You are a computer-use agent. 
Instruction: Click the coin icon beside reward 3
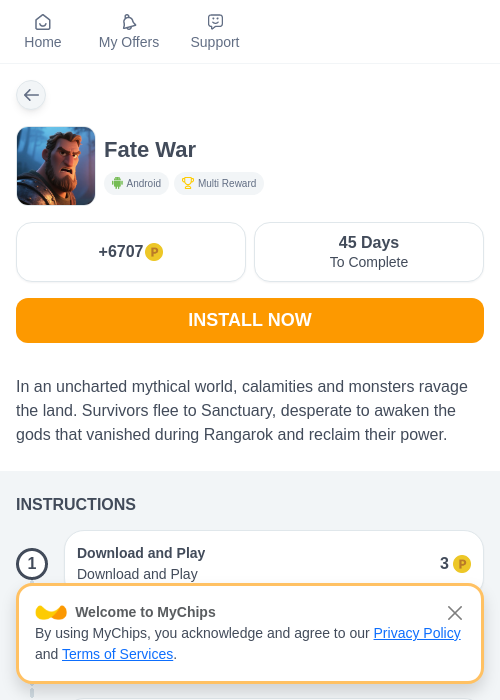pyautogui.click(x=462, y=564)
